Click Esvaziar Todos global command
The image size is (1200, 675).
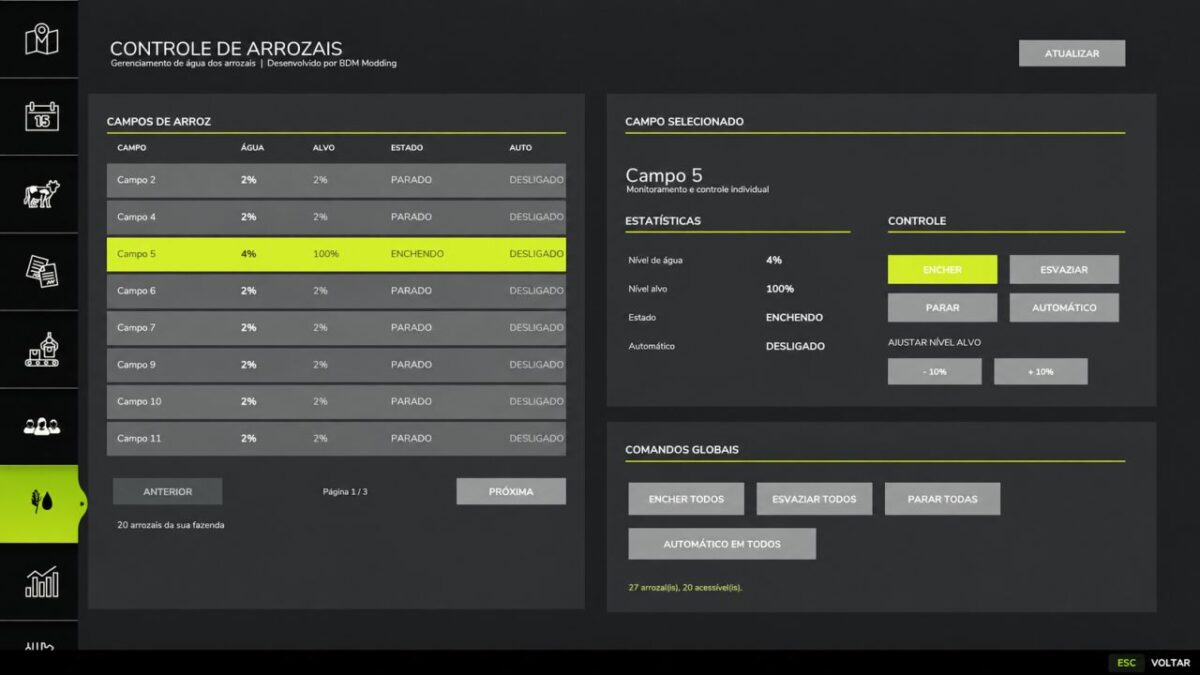click(x=814, y=499)
